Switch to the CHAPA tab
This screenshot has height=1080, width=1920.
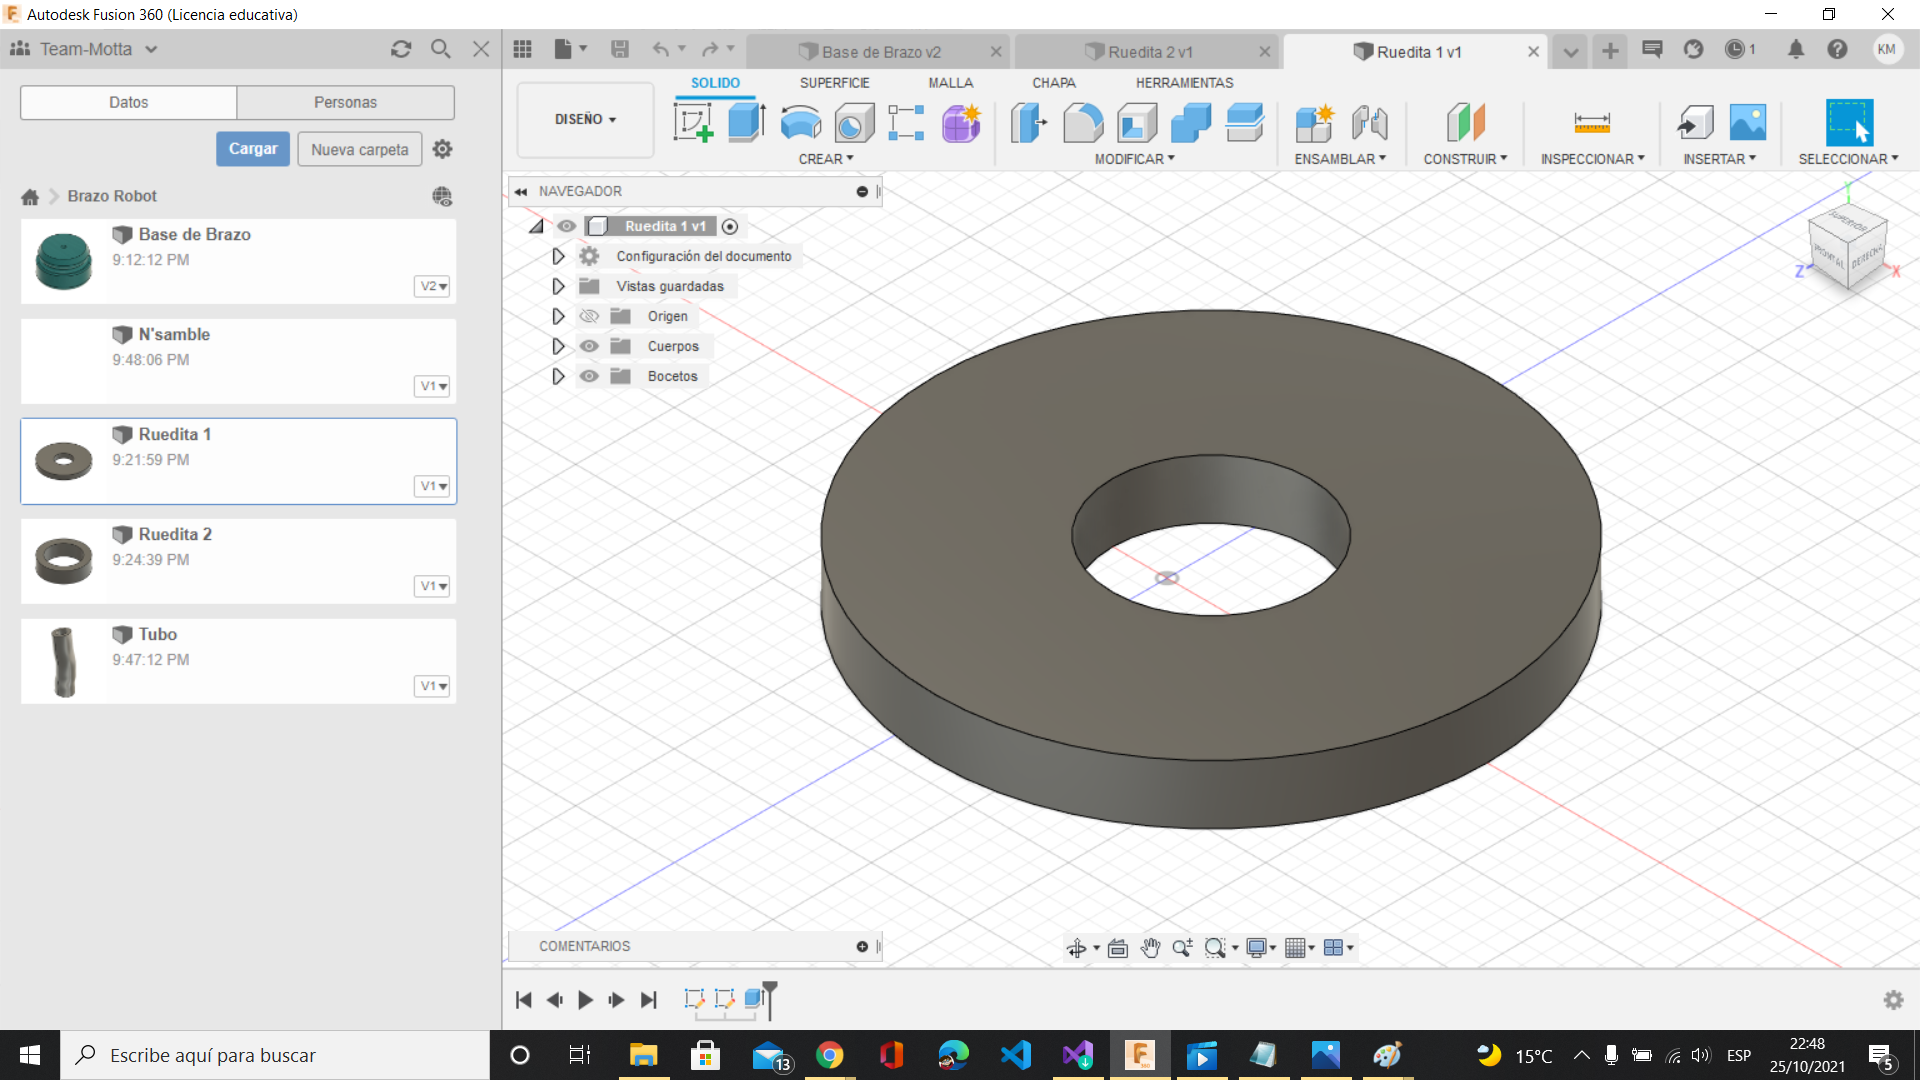pos(1054,83)
